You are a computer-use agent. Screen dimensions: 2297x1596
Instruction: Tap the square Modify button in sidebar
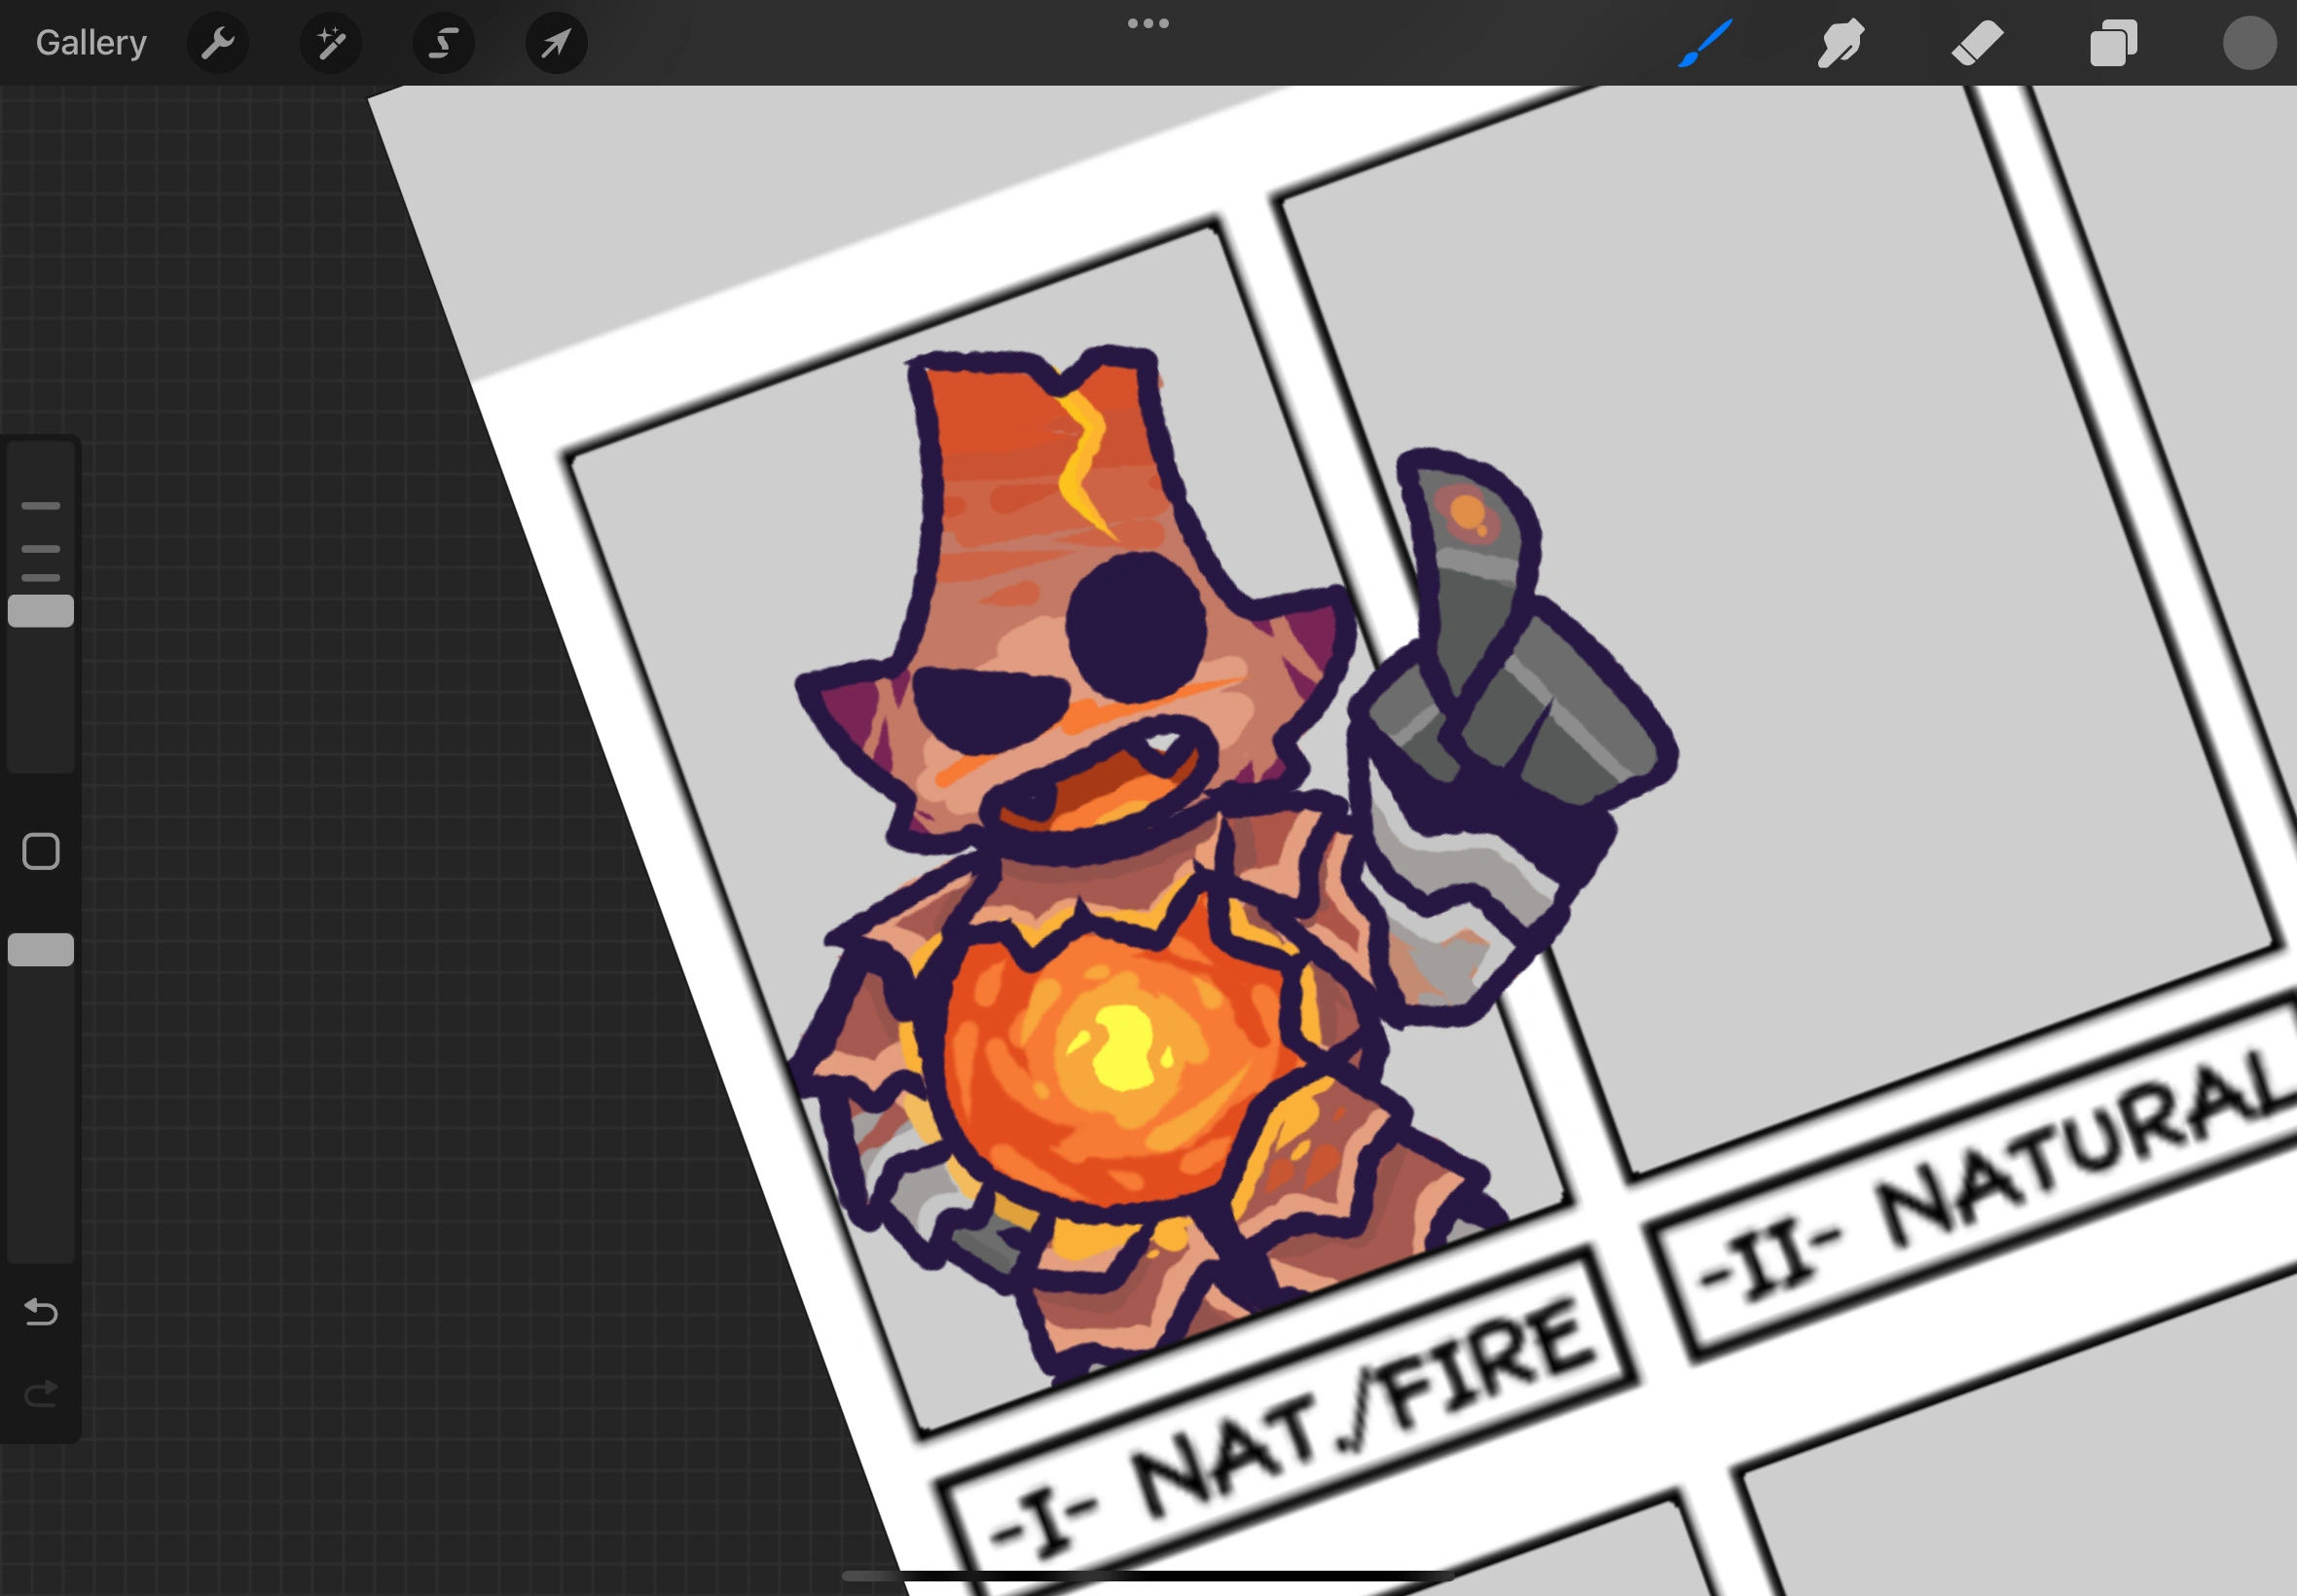(x=41, y=852)
